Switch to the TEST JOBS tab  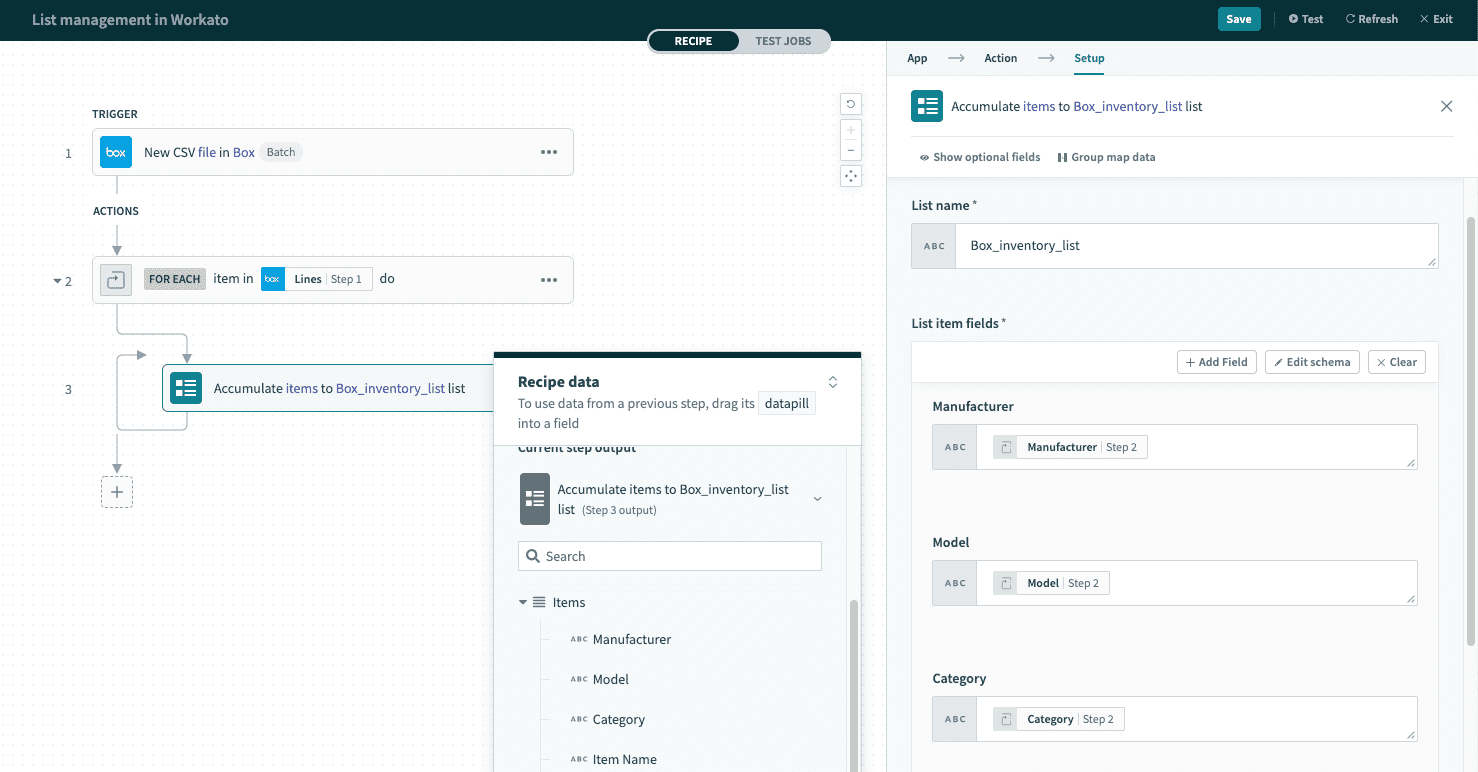point(783,41)
